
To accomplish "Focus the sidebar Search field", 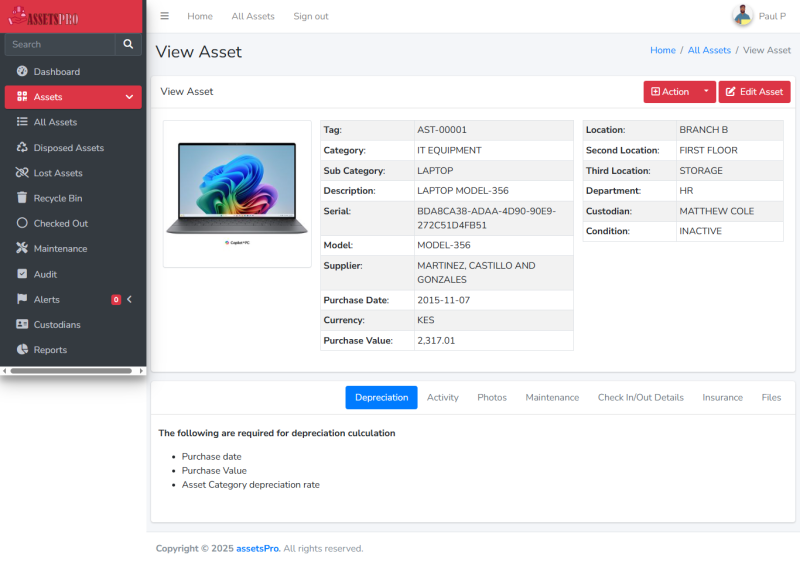I will click(60, 44).
